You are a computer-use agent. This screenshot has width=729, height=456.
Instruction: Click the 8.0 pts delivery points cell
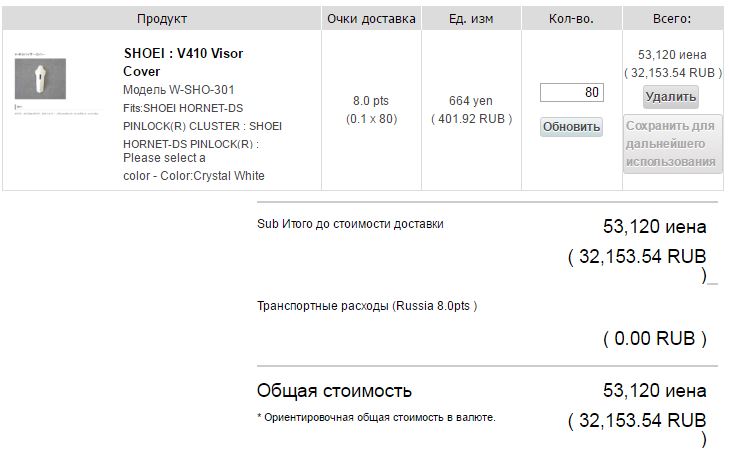tap(371, 110)
